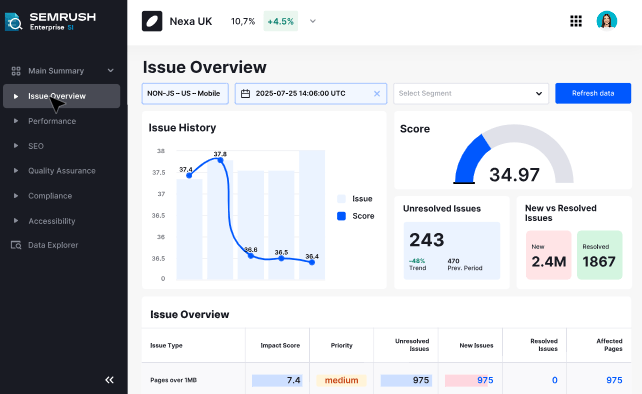Click the Resolved 1867 card
Viewport: 642px width, 394px height.
pyautogui.click(x=599, y=255)
